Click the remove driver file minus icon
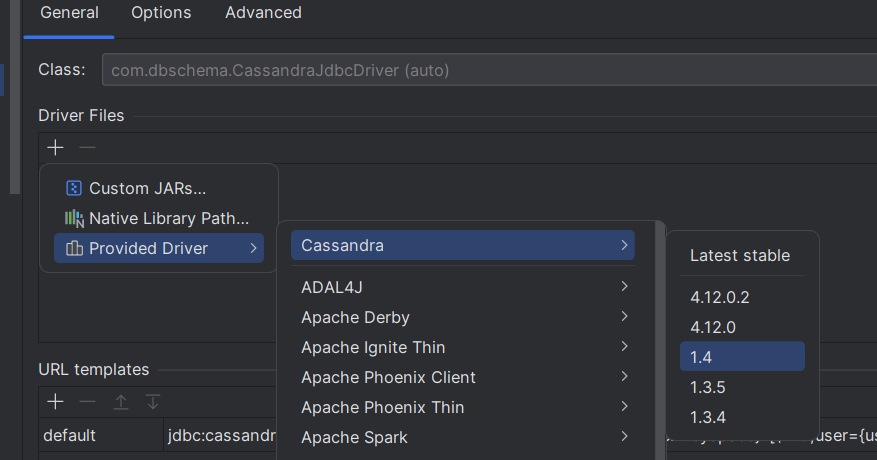The image size is (877, 460). pyautogui.click(x=87, y=147)
